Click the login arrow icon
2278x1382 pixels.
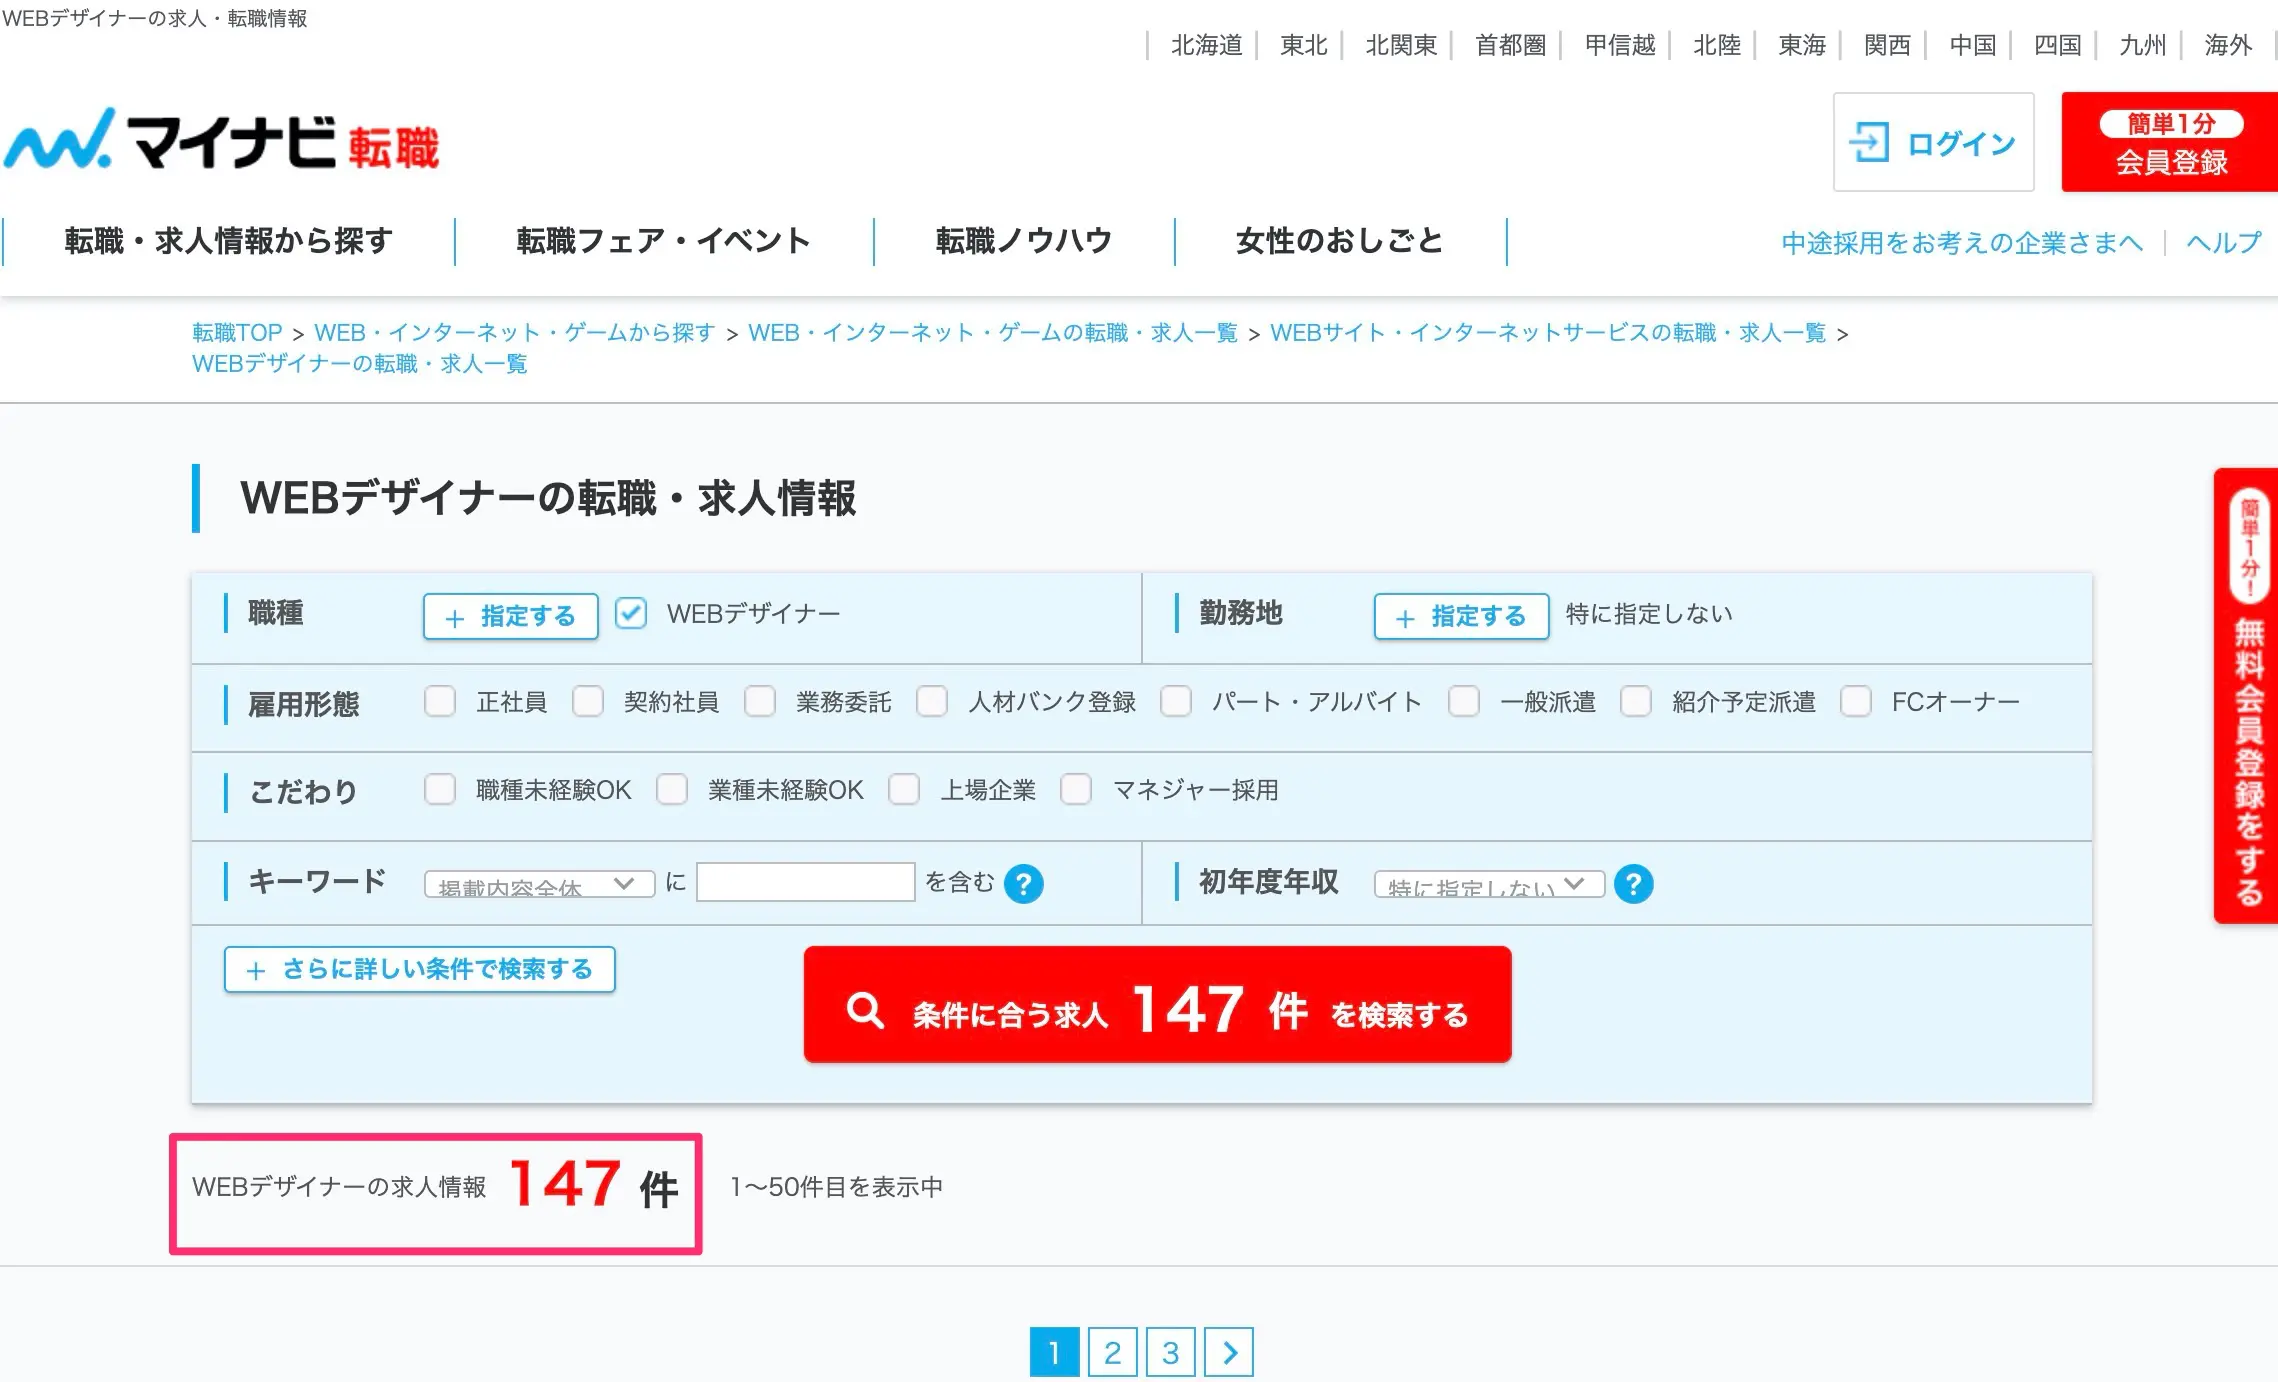(1868, 142)
